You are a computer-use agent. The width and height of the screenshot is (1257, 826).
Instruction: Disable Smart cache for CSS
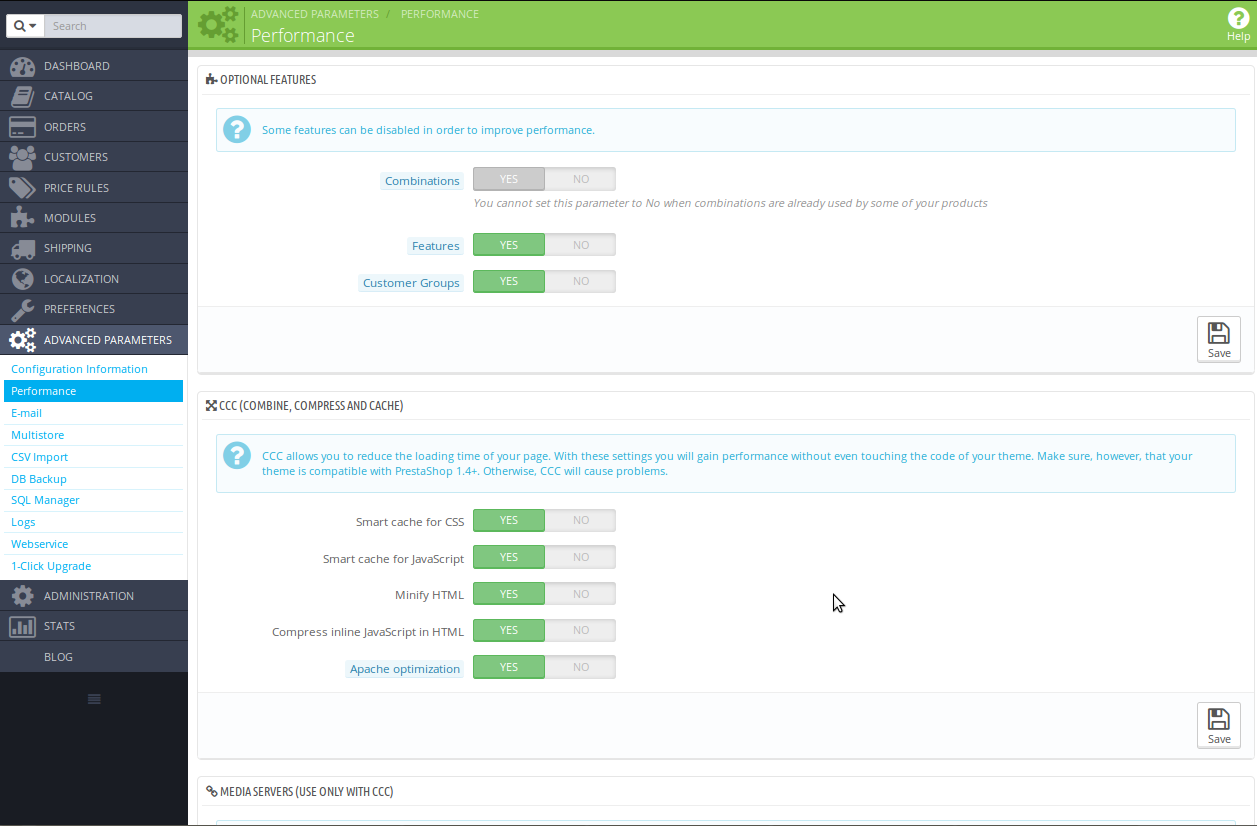(x=581, y=520)
